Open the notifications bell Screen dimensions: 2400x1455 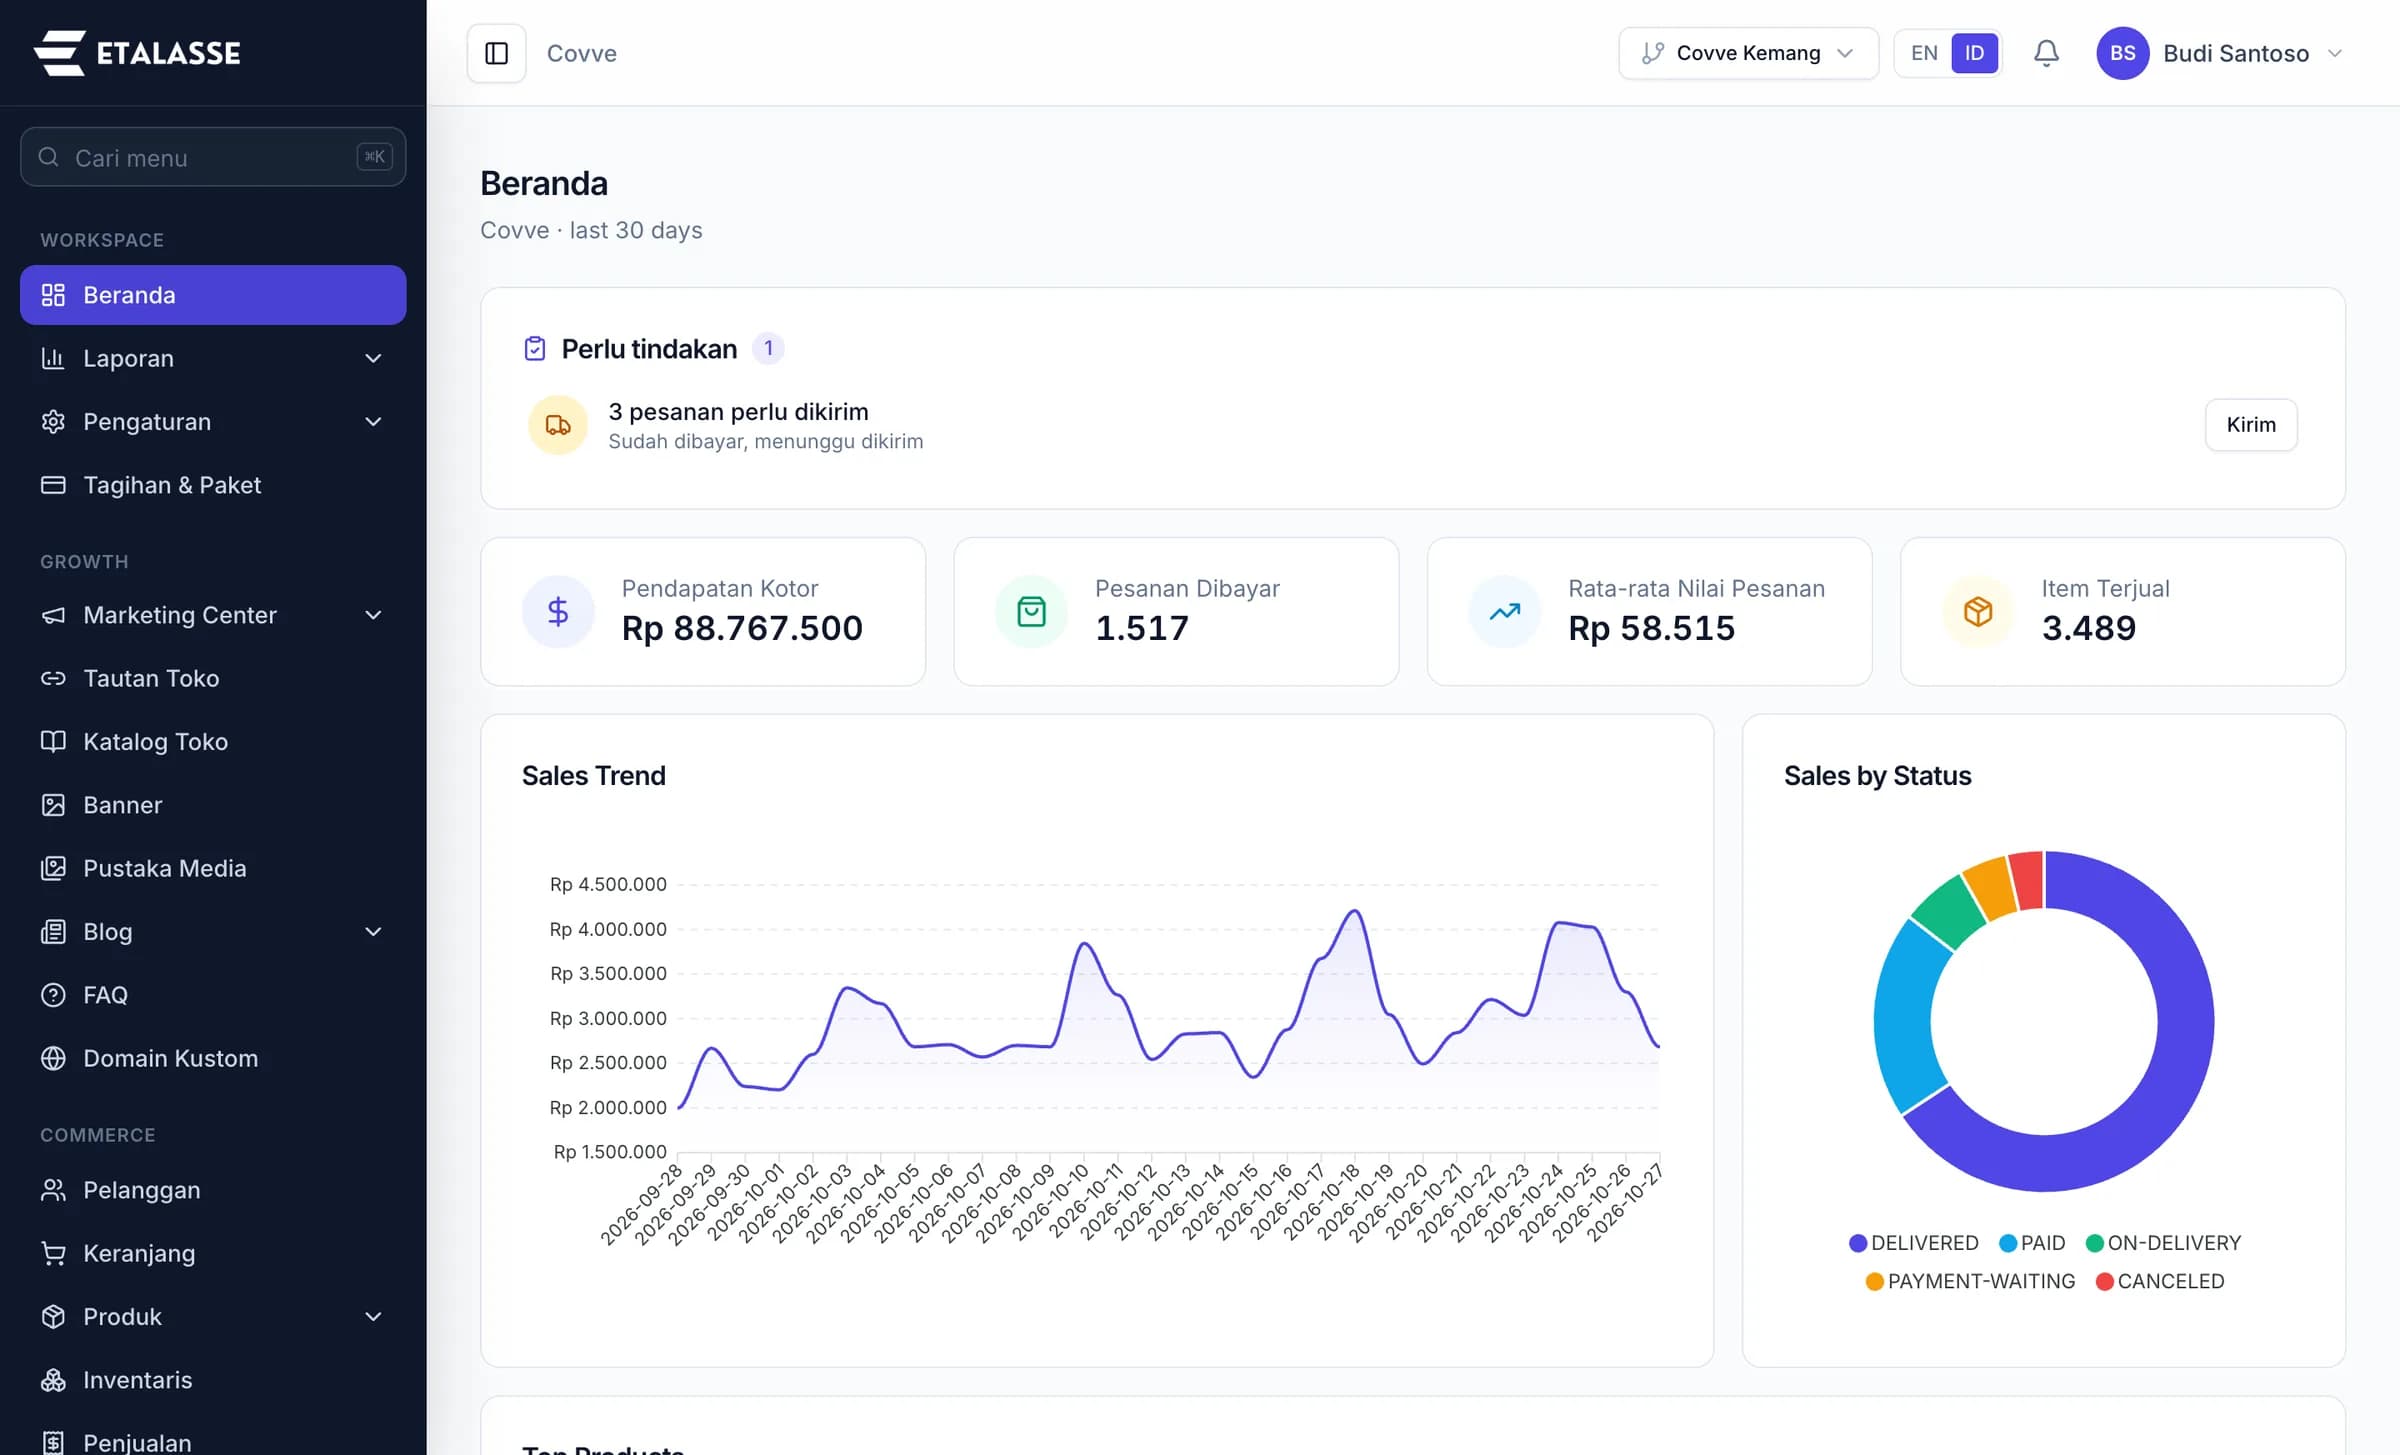coord(2046,53)
